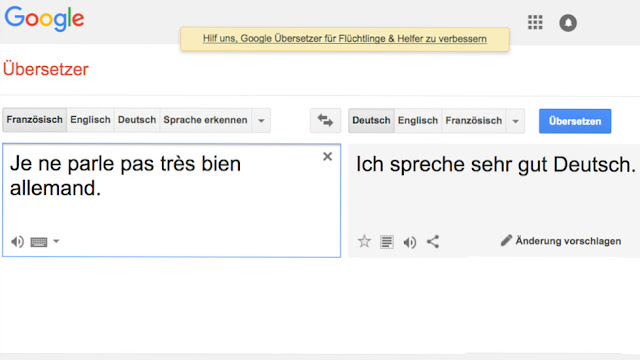Open the Google apps grid
The width and height of the screenshot is (640, 360).
point(535,22)
